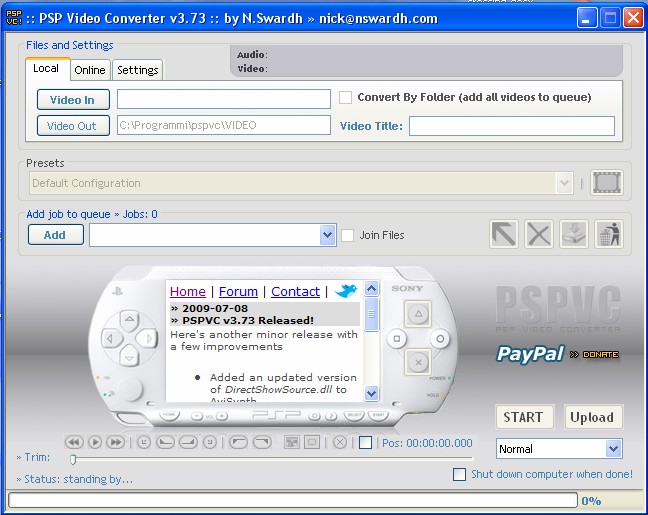Click the '0%' progress percentage text
648x515 pixels.
coord(591,501)
